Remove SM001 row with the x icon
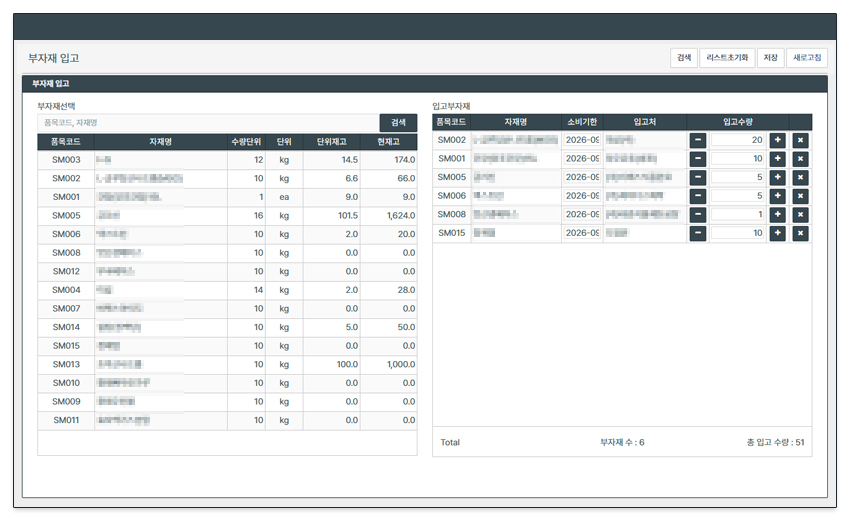The image size is (850, 520). (800, 159)
